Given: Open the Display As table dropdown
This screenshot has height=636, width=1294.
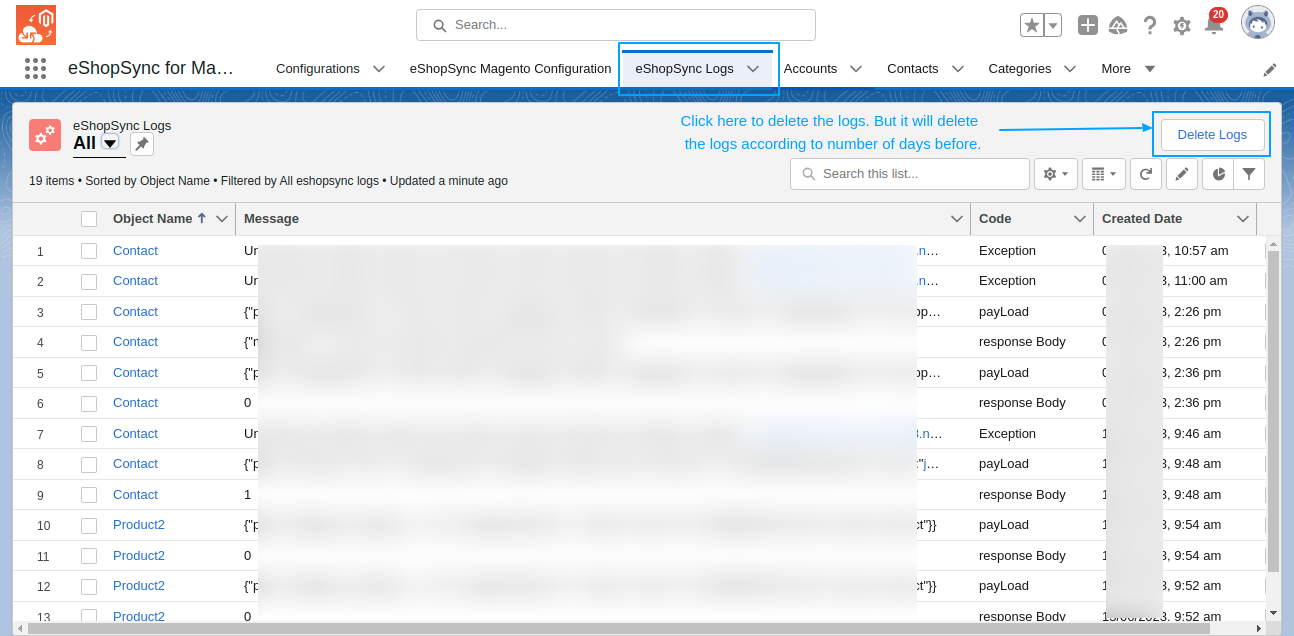Looking at the screenshot, I should 1104,174.
